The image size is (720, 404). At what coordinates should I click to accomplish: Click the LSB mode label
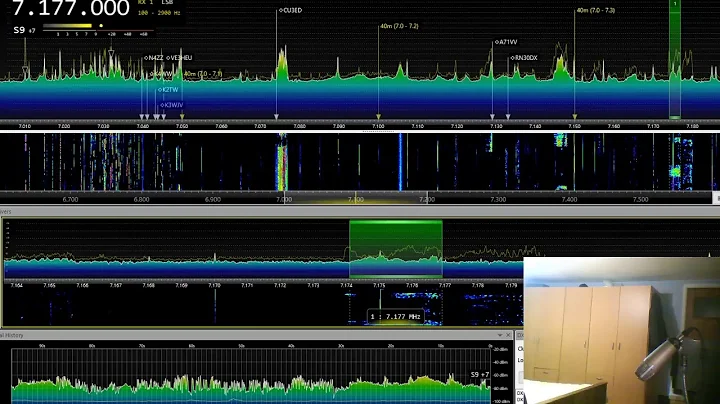pos(167,3)
